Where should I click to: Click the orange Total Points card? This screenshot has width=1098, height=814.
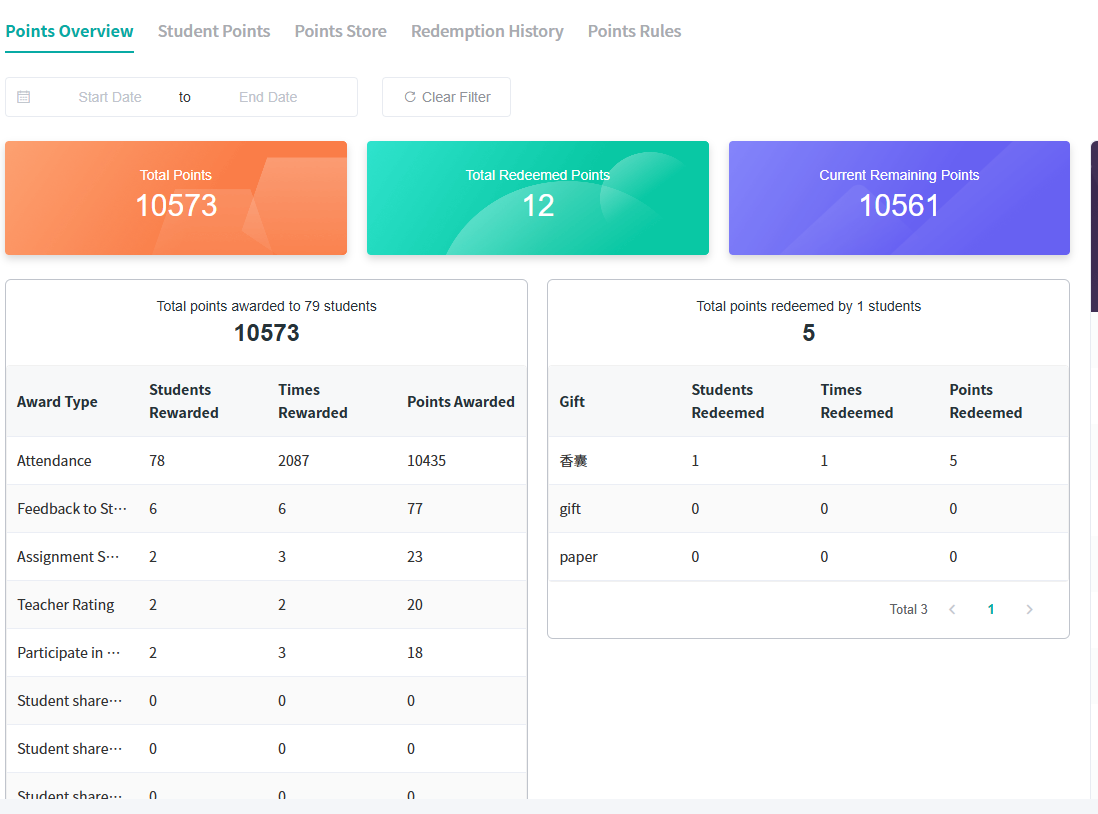[176, 198]
